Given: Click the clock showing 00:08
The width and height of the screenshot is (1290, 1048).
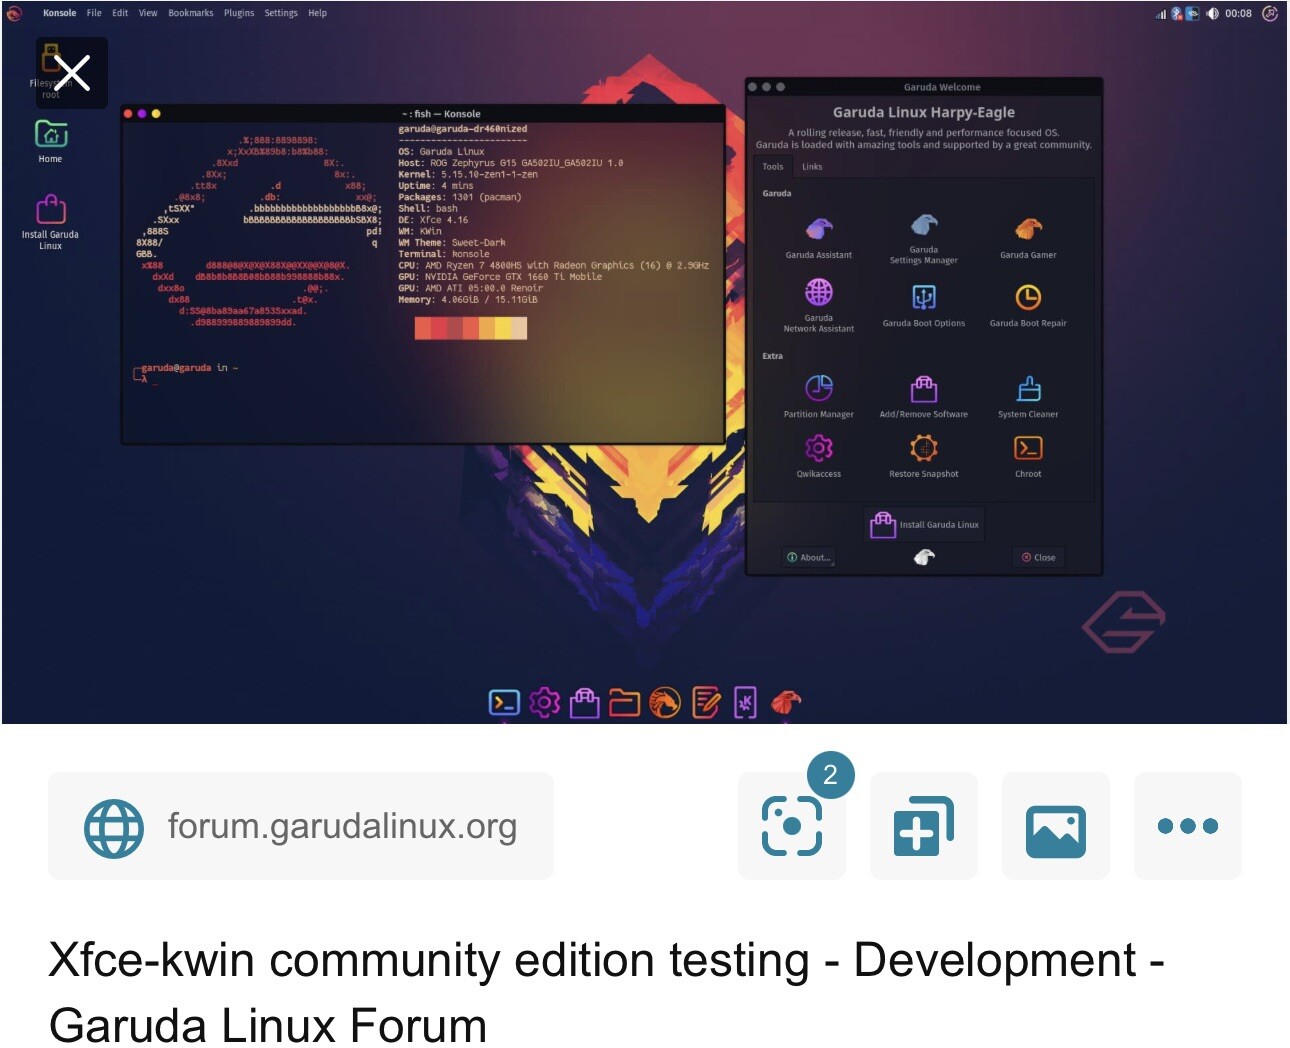Looking at the screenshot, I should tap(1238, 14).
